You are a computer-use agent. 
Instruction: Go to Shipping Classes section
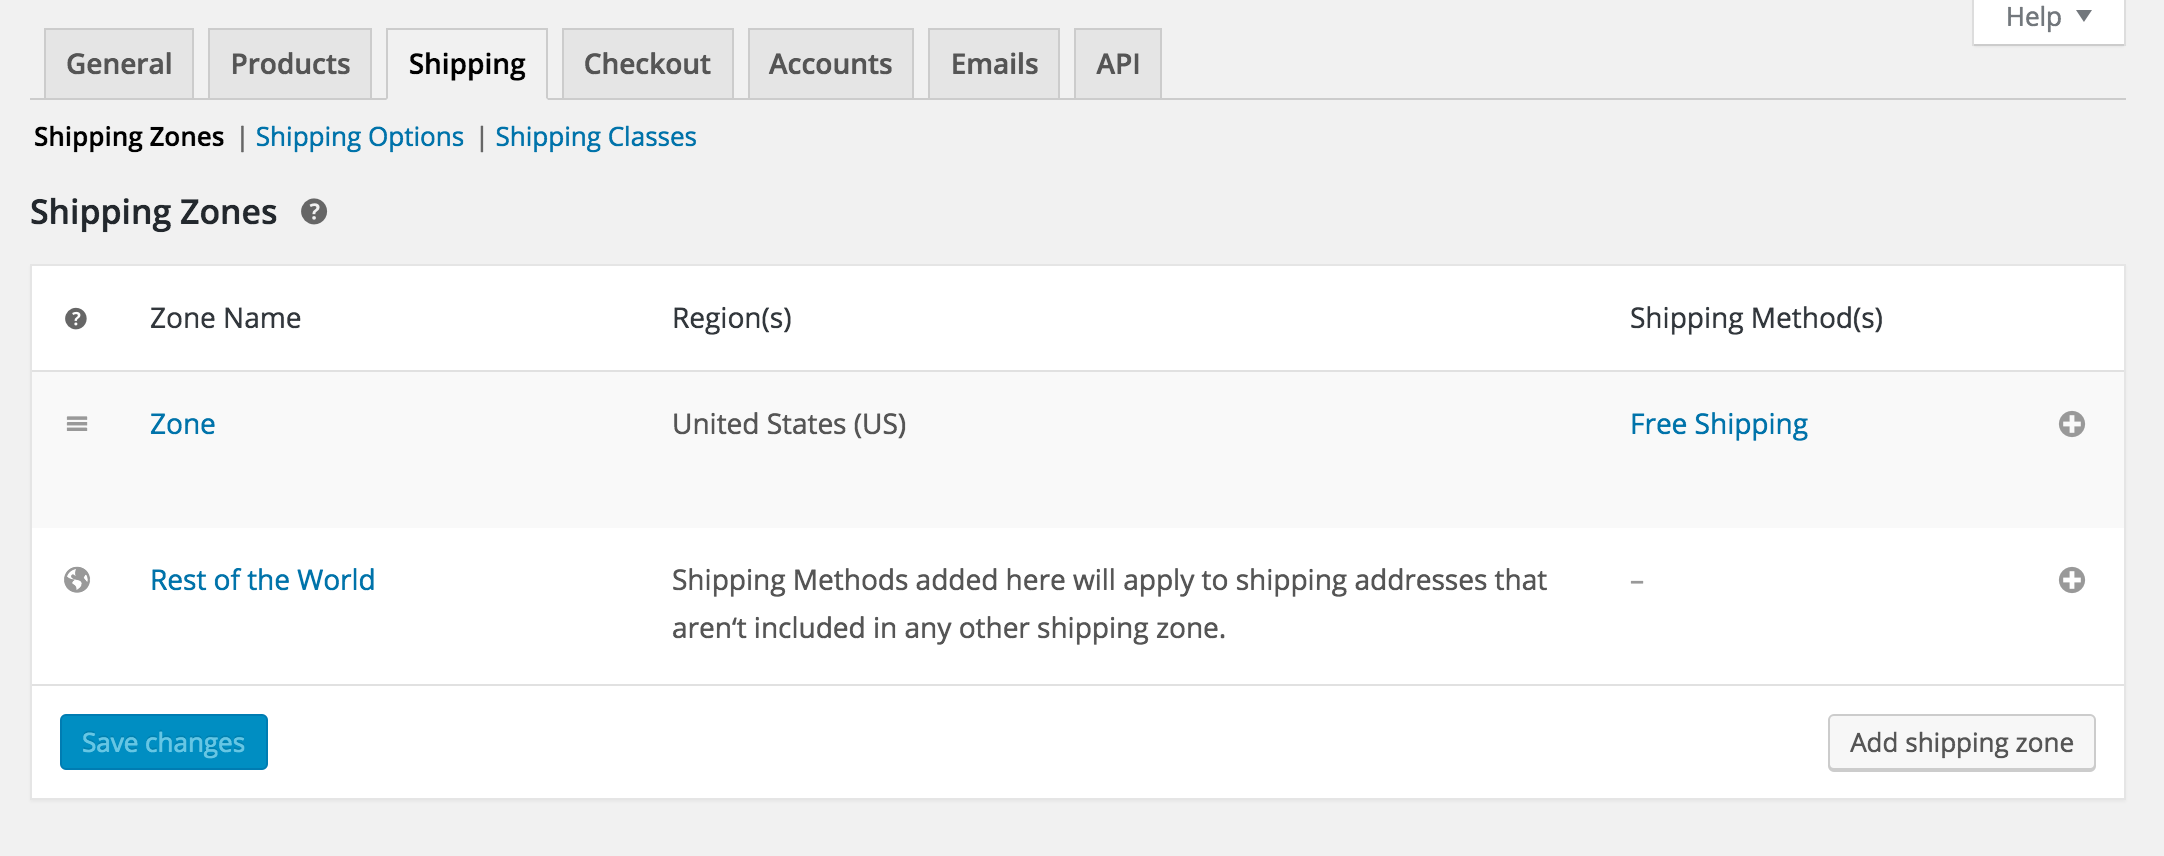click(595, 137)
